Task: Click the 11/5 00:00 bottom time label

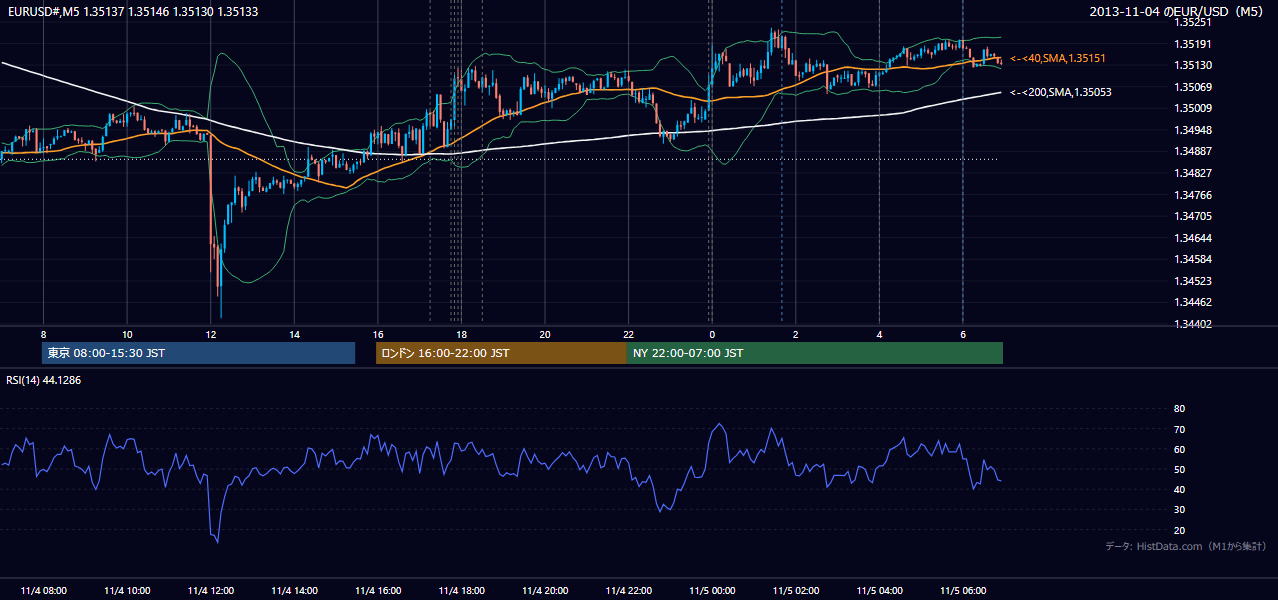Action: click(712, 591)
